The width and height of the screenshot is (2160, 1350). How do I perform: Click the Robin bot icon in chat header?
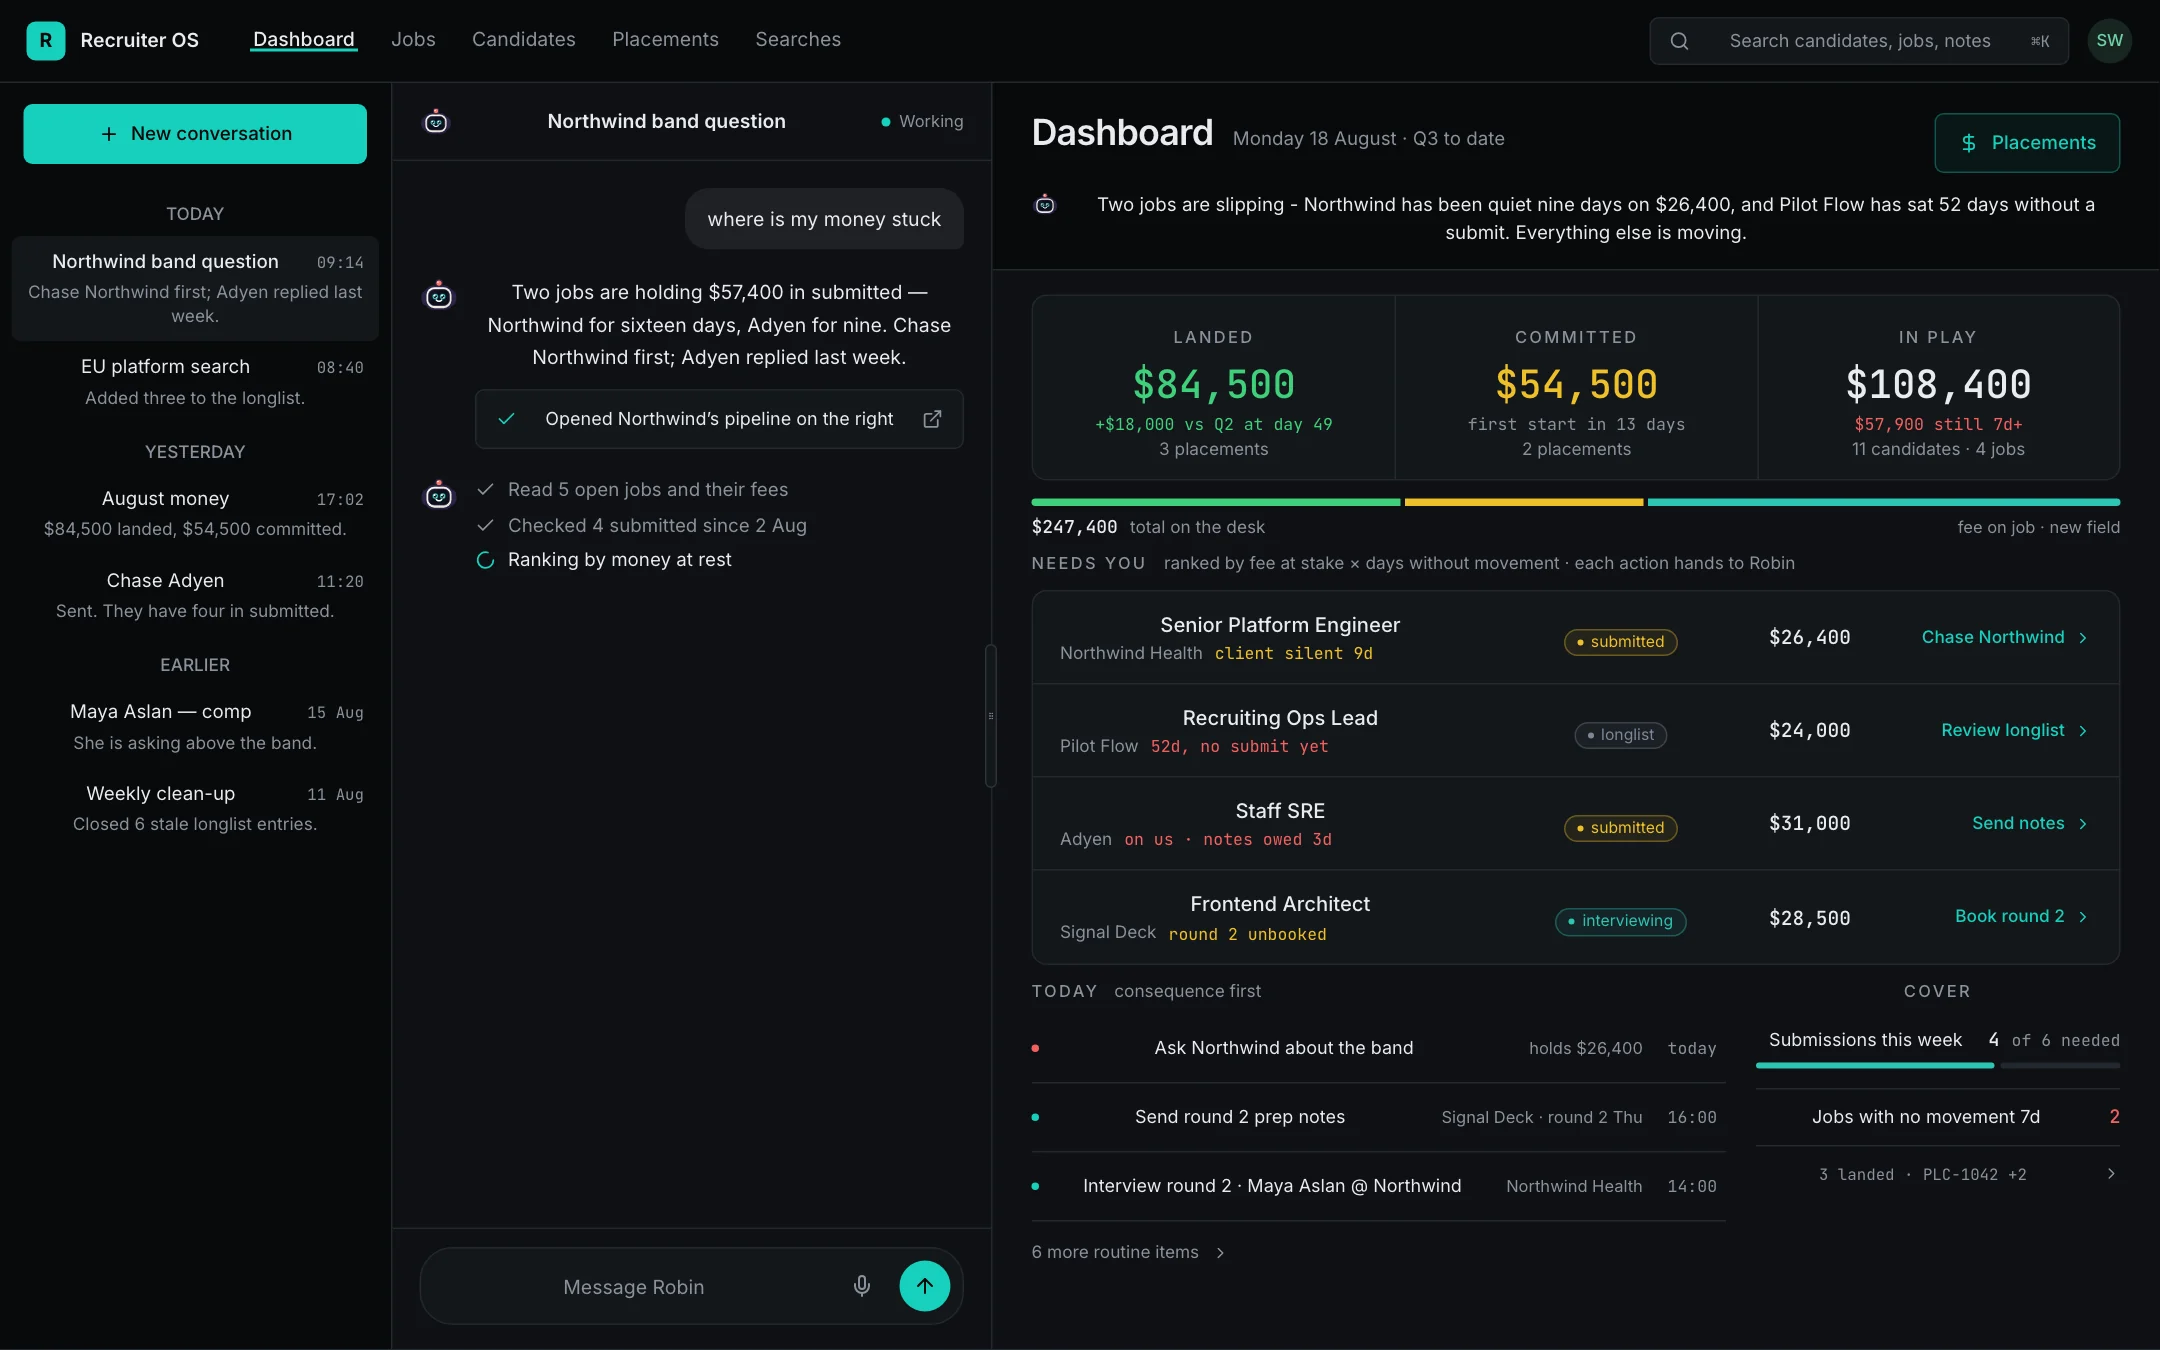[436, 121]
